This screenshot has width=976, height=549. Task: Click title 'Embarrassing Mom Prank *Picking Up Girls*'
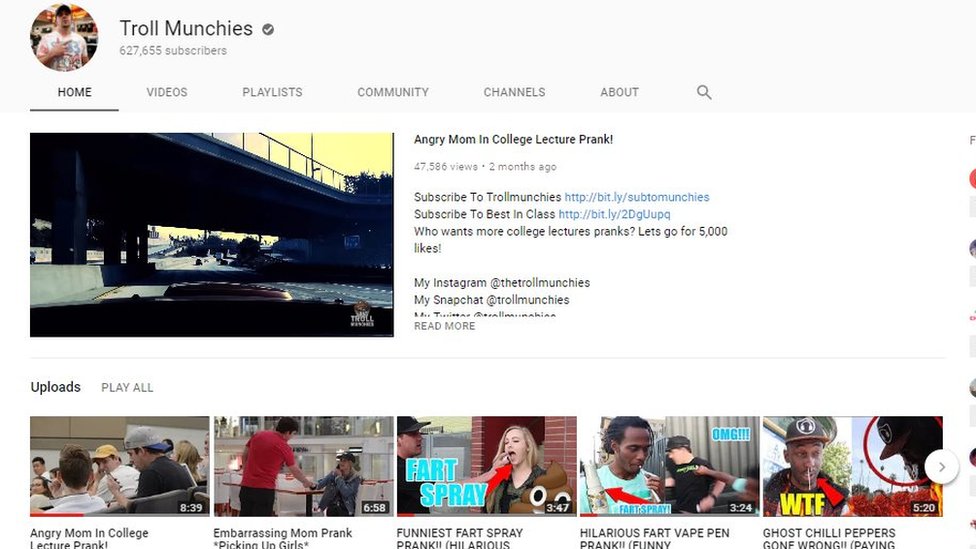point(283,538)
